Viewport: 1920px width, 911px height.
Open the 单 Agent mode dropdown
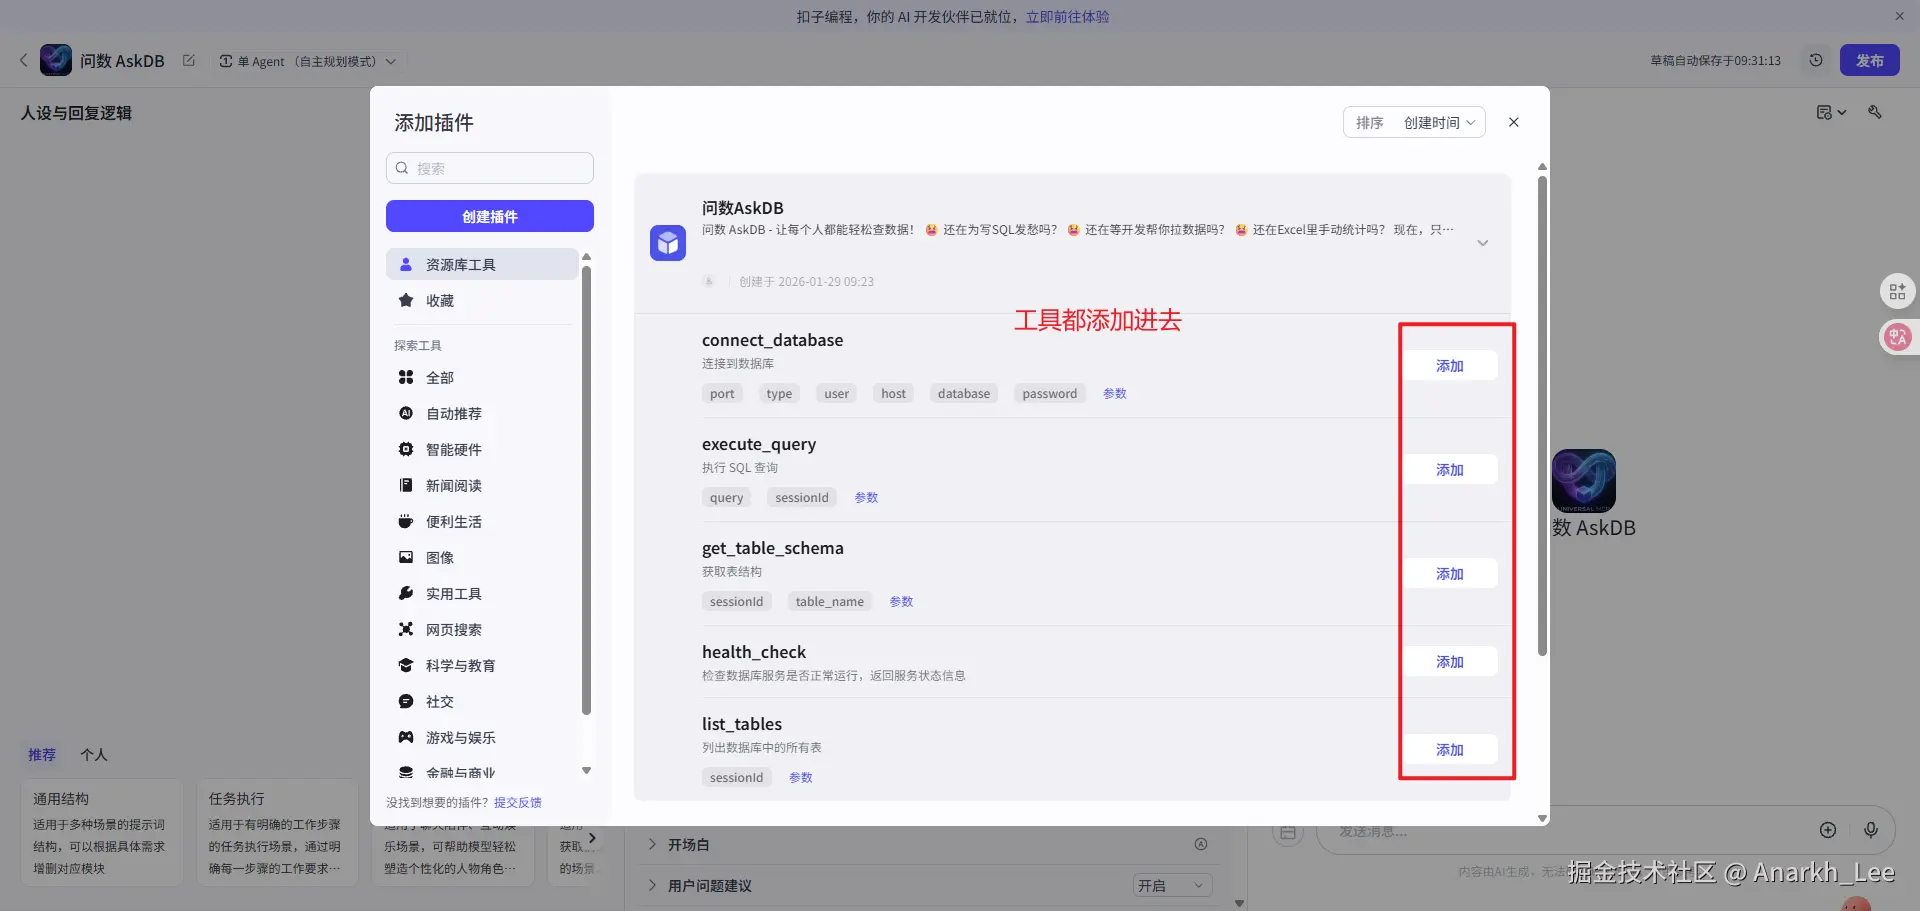coord(308,61)
